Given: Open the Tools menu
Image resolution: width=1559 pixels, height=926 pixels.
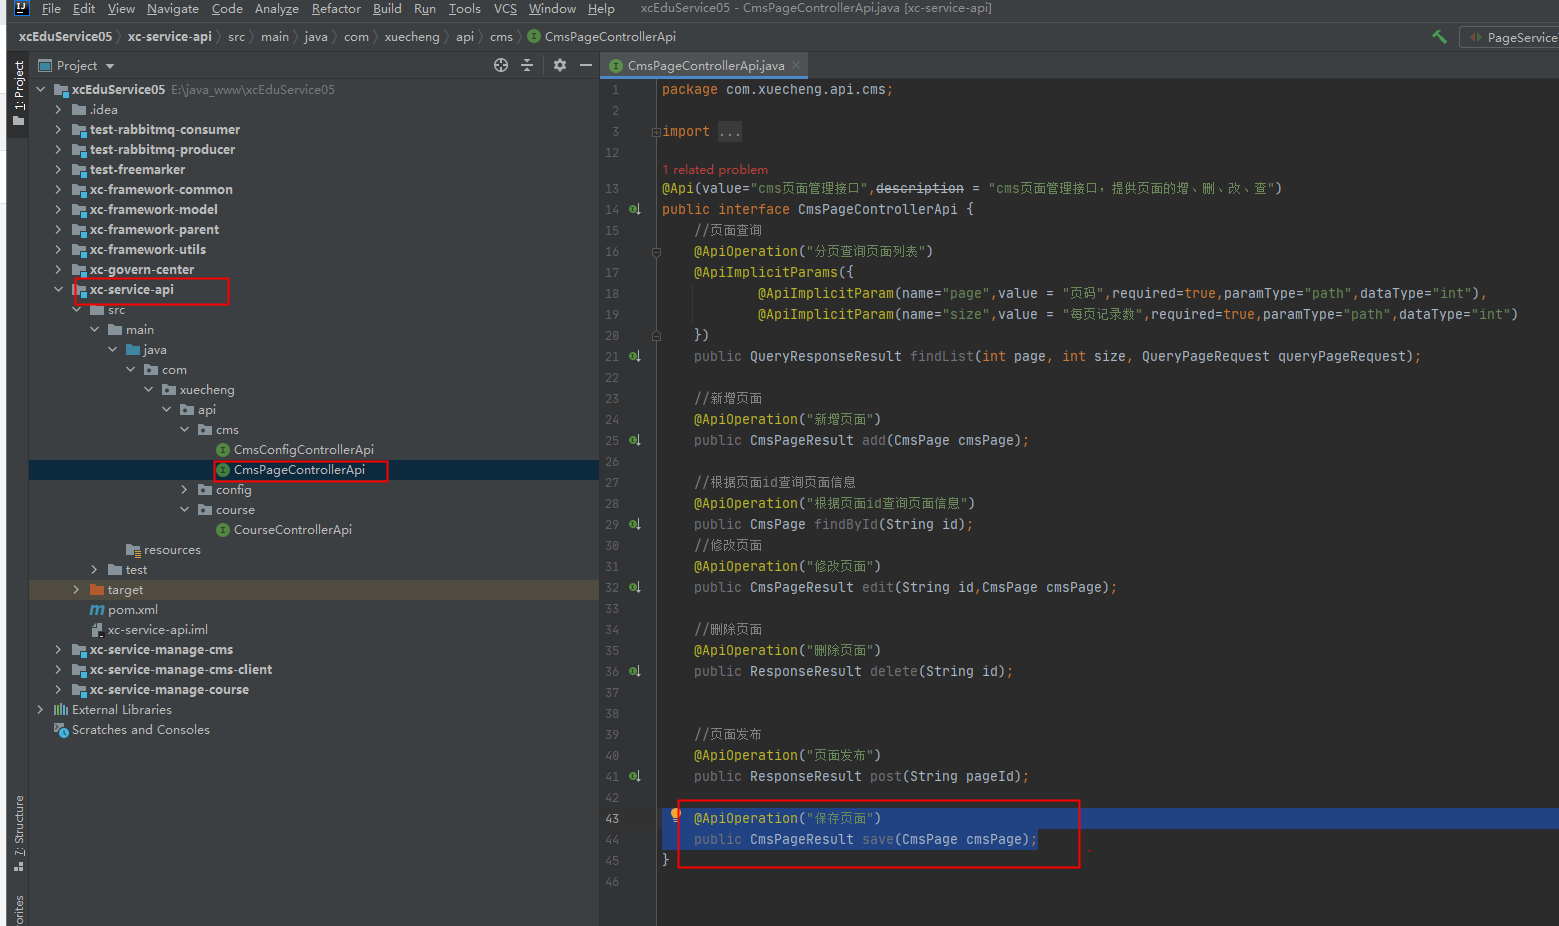Looking at the screenshot, I should point(464,8).
